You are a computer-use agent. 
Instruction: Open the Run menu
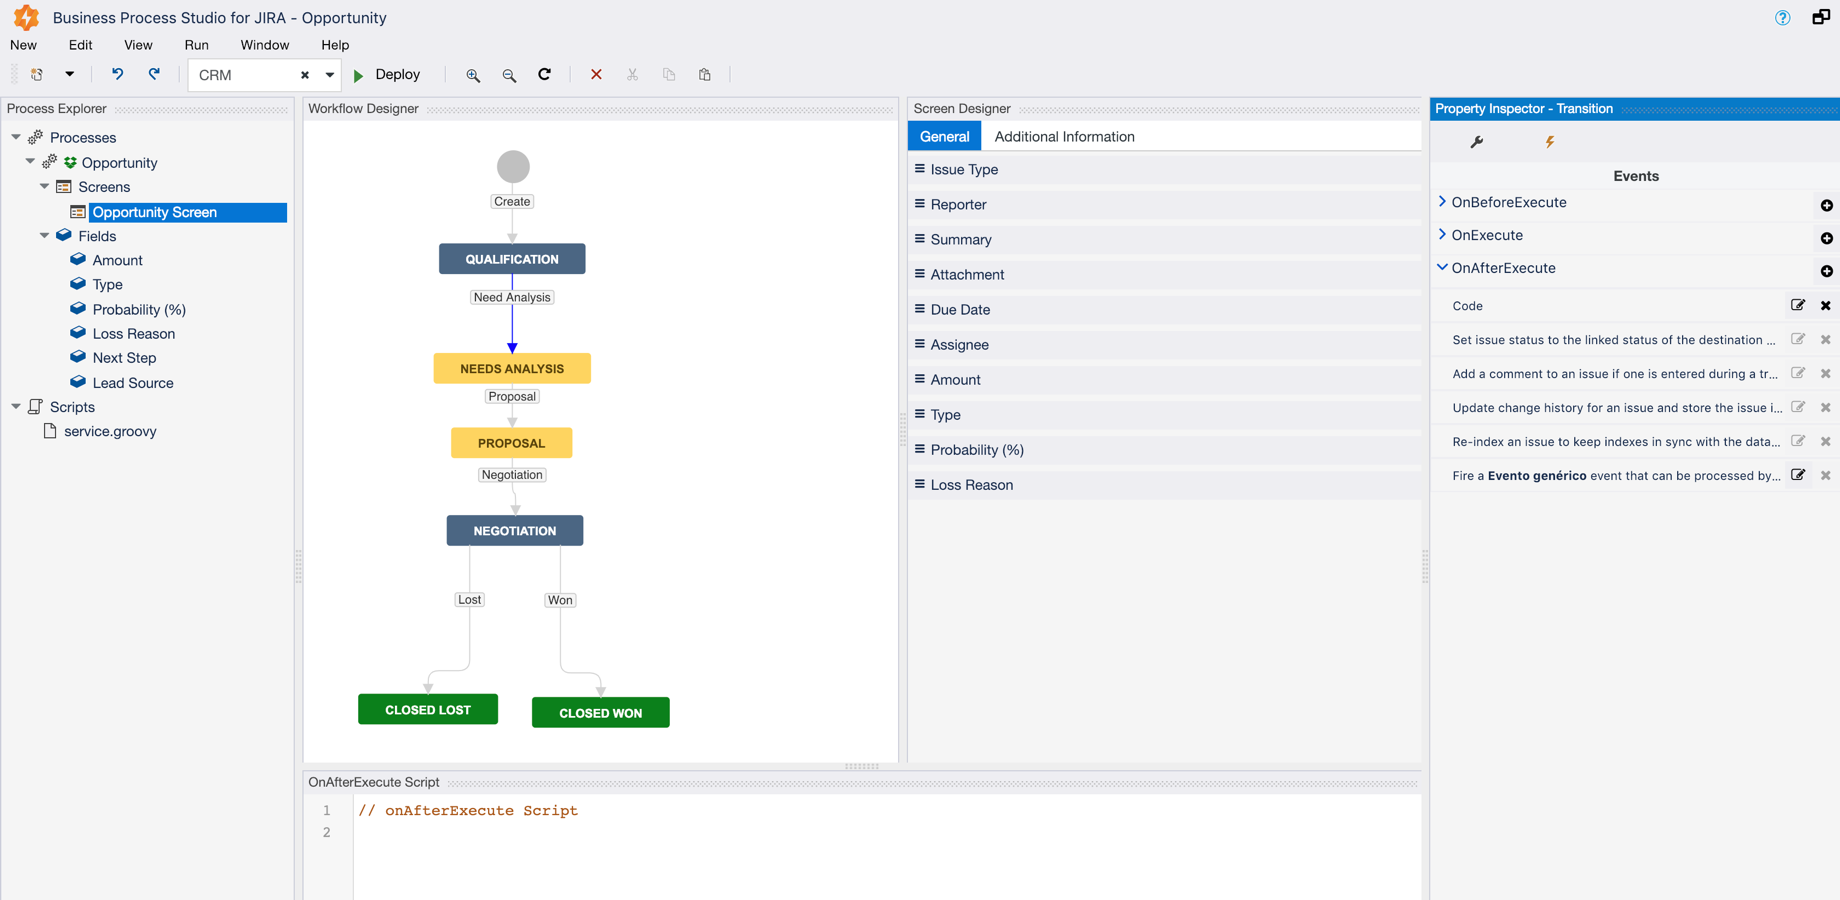pyautogui.click(x=196, y=45)
